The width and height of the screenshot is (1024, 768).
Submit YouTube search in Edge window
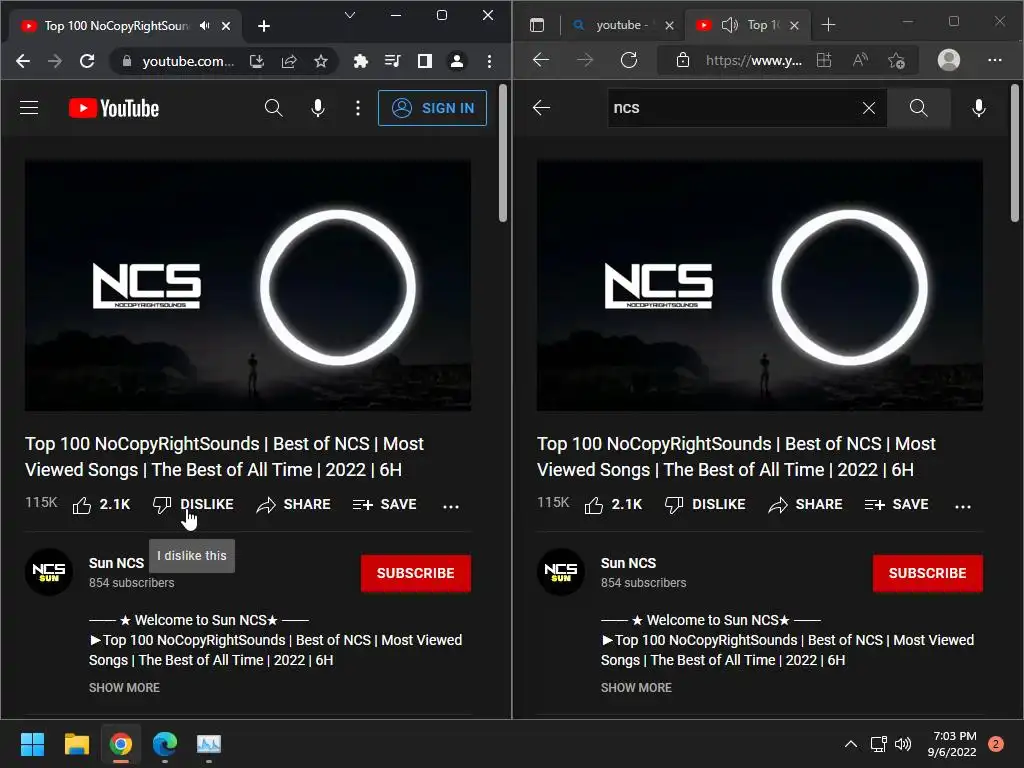(919, 108)
